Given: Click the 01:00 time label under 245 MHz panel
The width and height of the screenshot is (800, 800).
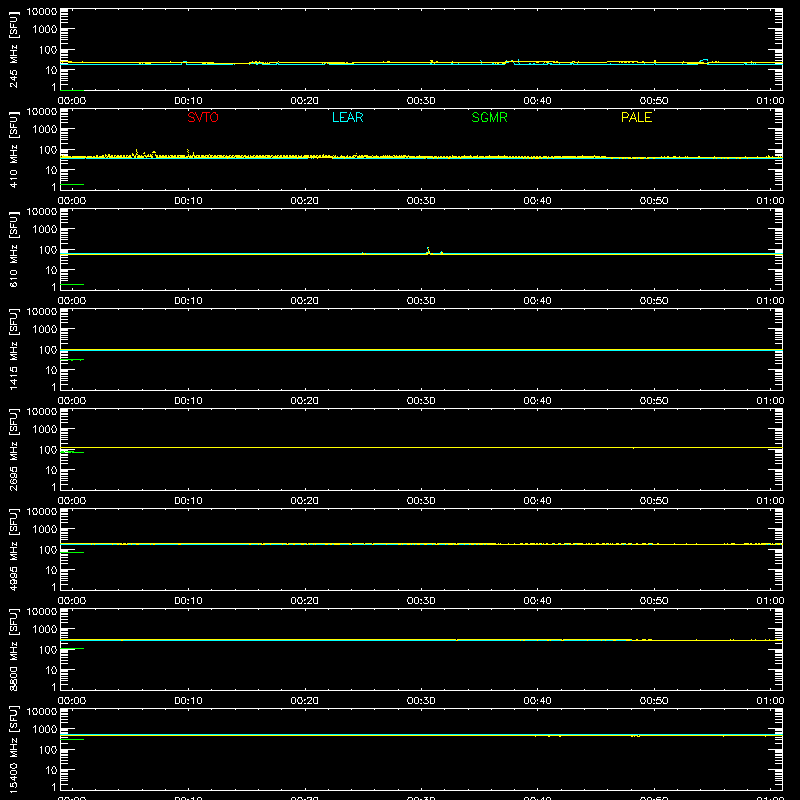Looking at the screenshot, I should coord(770,101).
